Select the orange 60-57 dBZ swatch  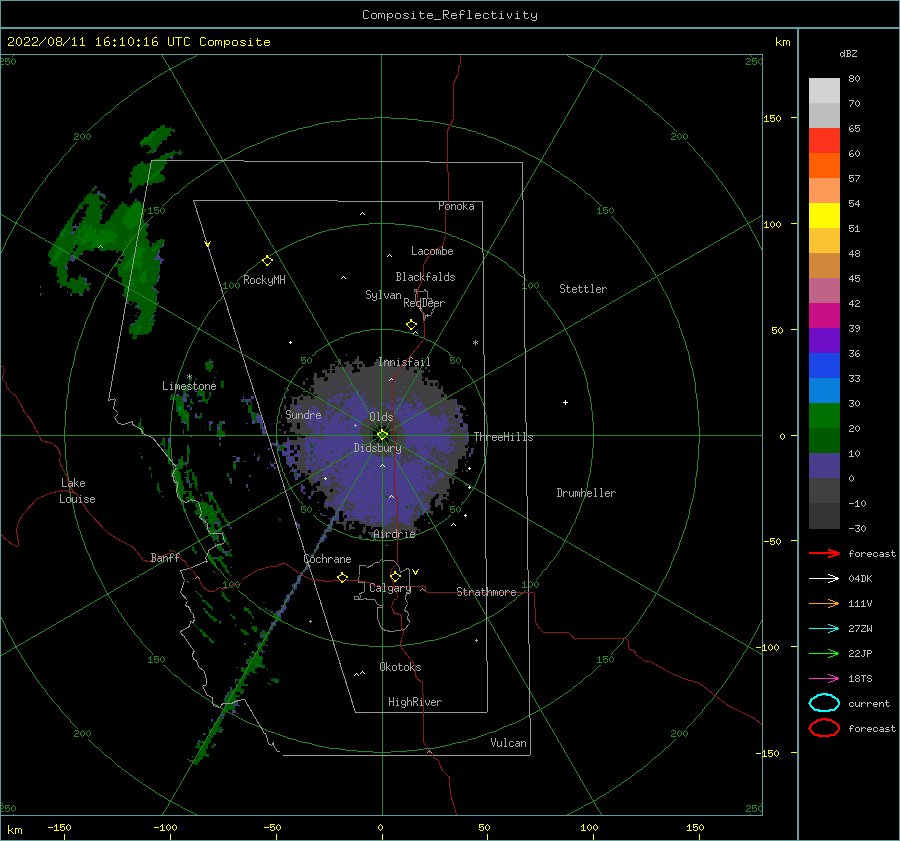(x=824, y=166)
